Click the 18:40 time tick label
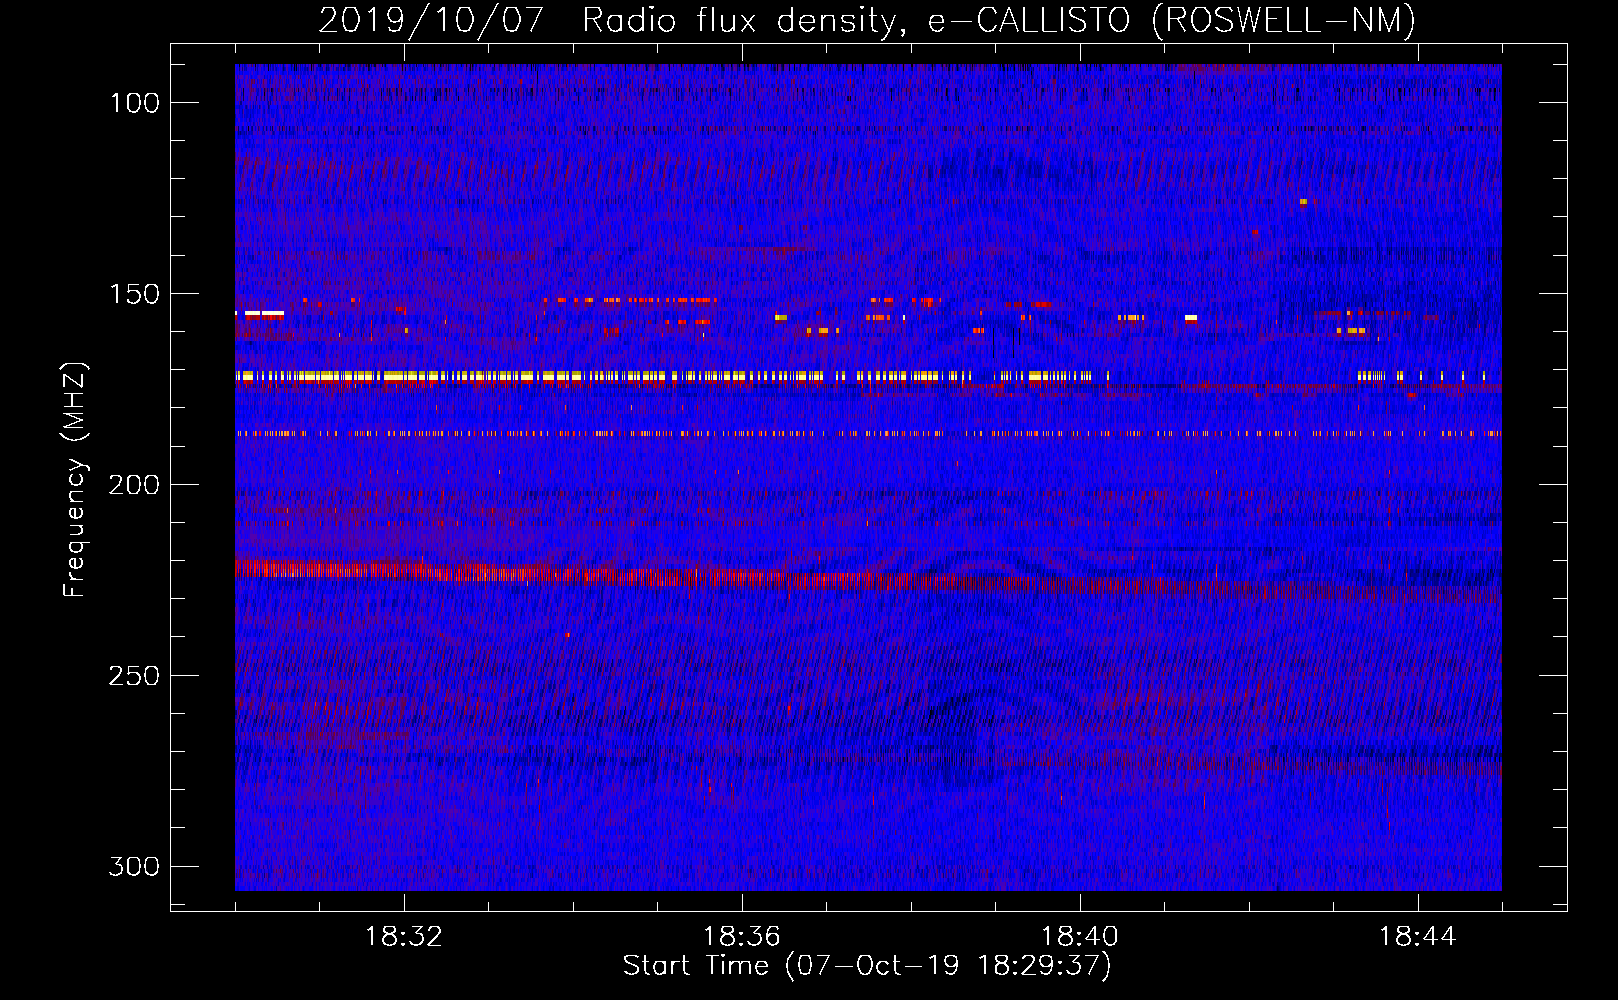The image size is (1618, 1000). pyautogui.click(x=1080, y=937)
